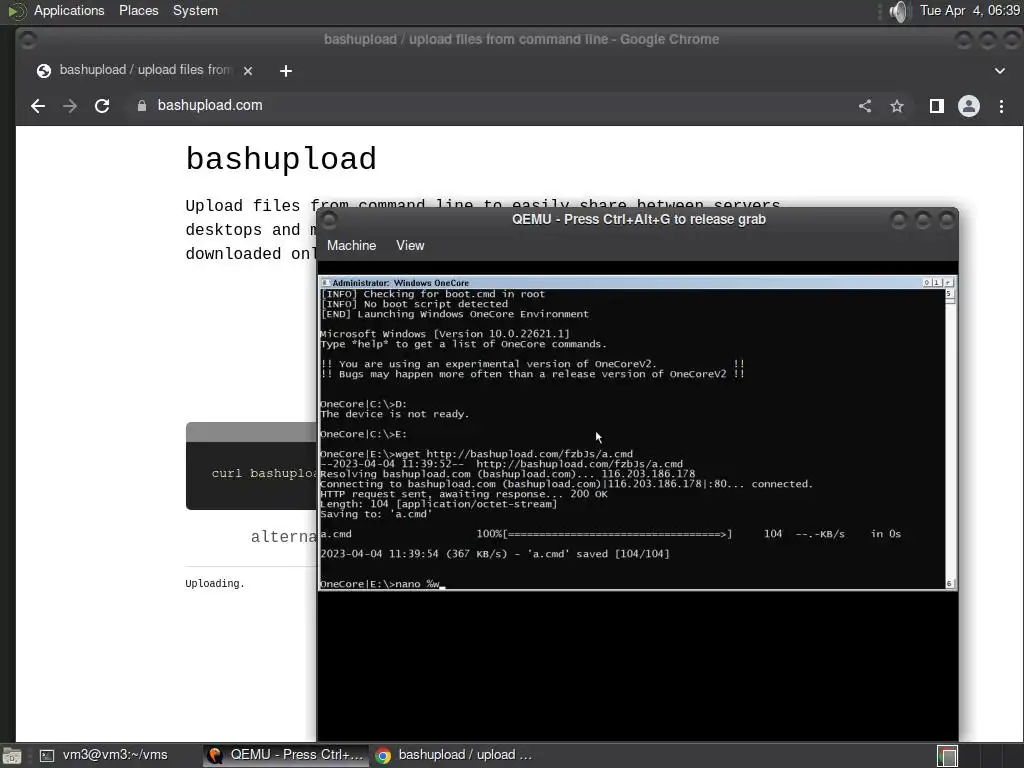Click the OneCore console scrollbar
The height and width of the screenshot is (768, 1024).
point(950,439)
